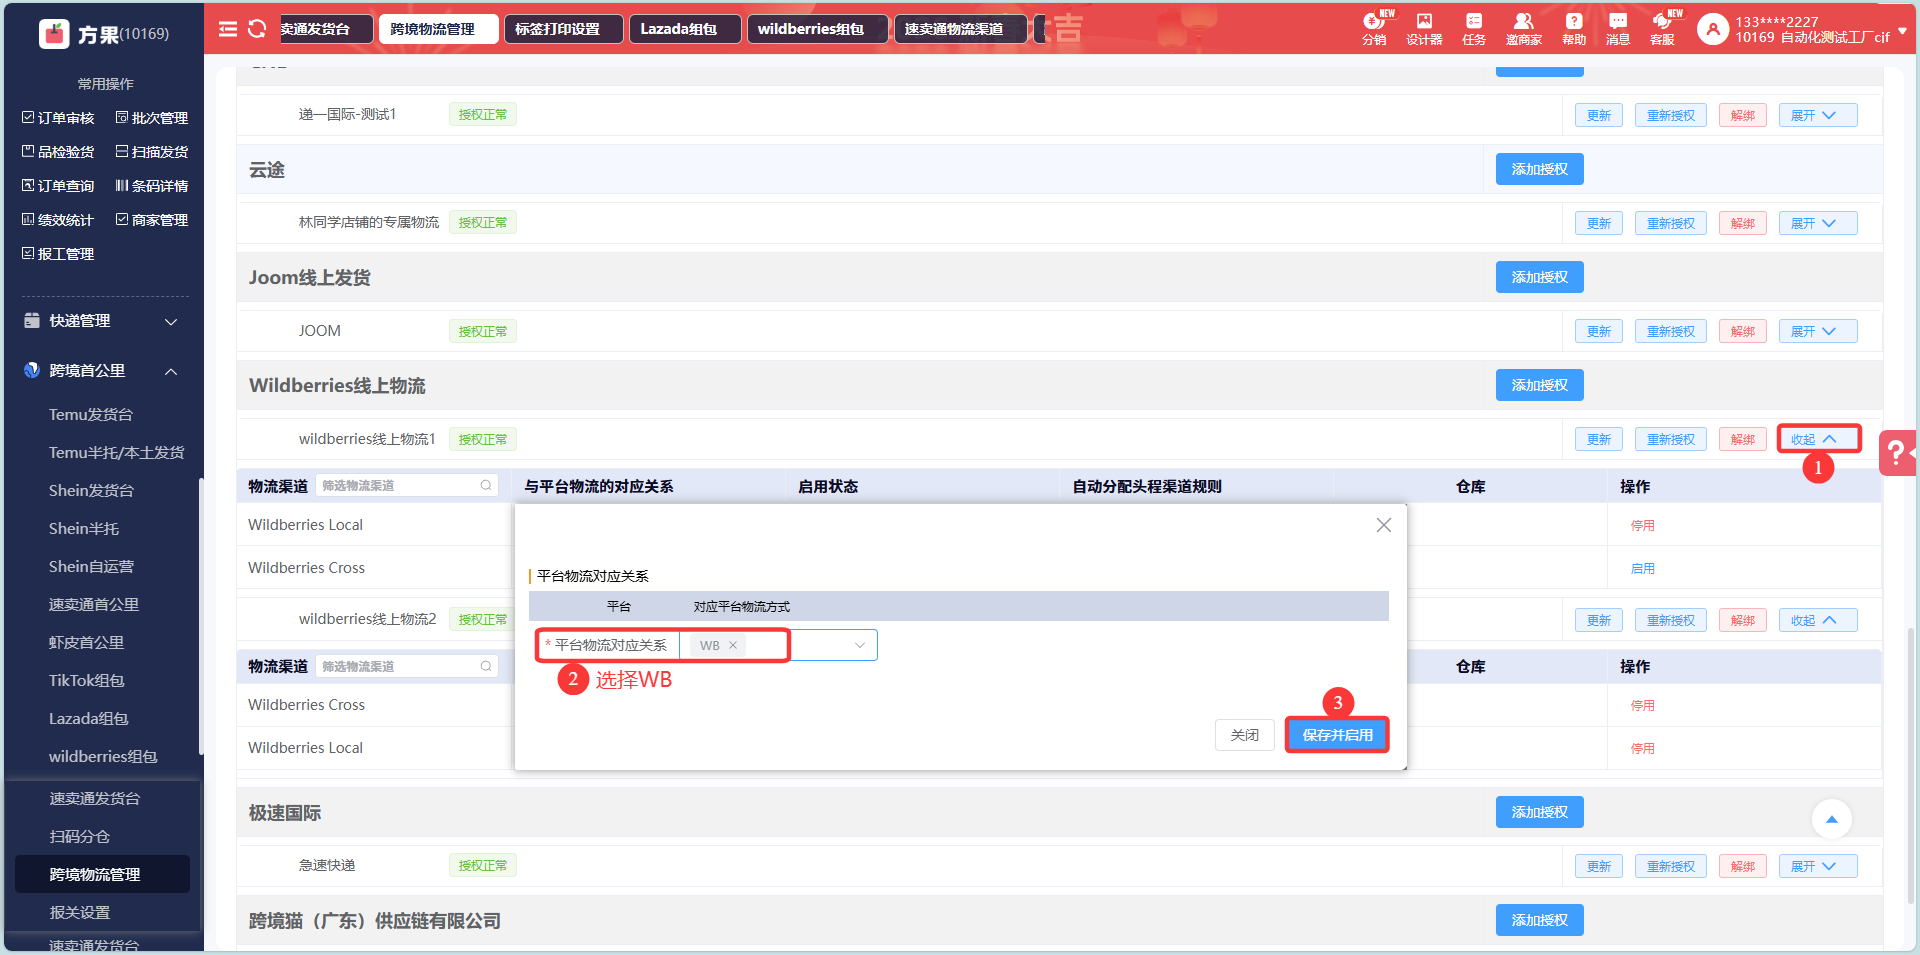Open the 订单审核 shortcut
Viewport: 1920px width, 955px height.
pos(58,118)
